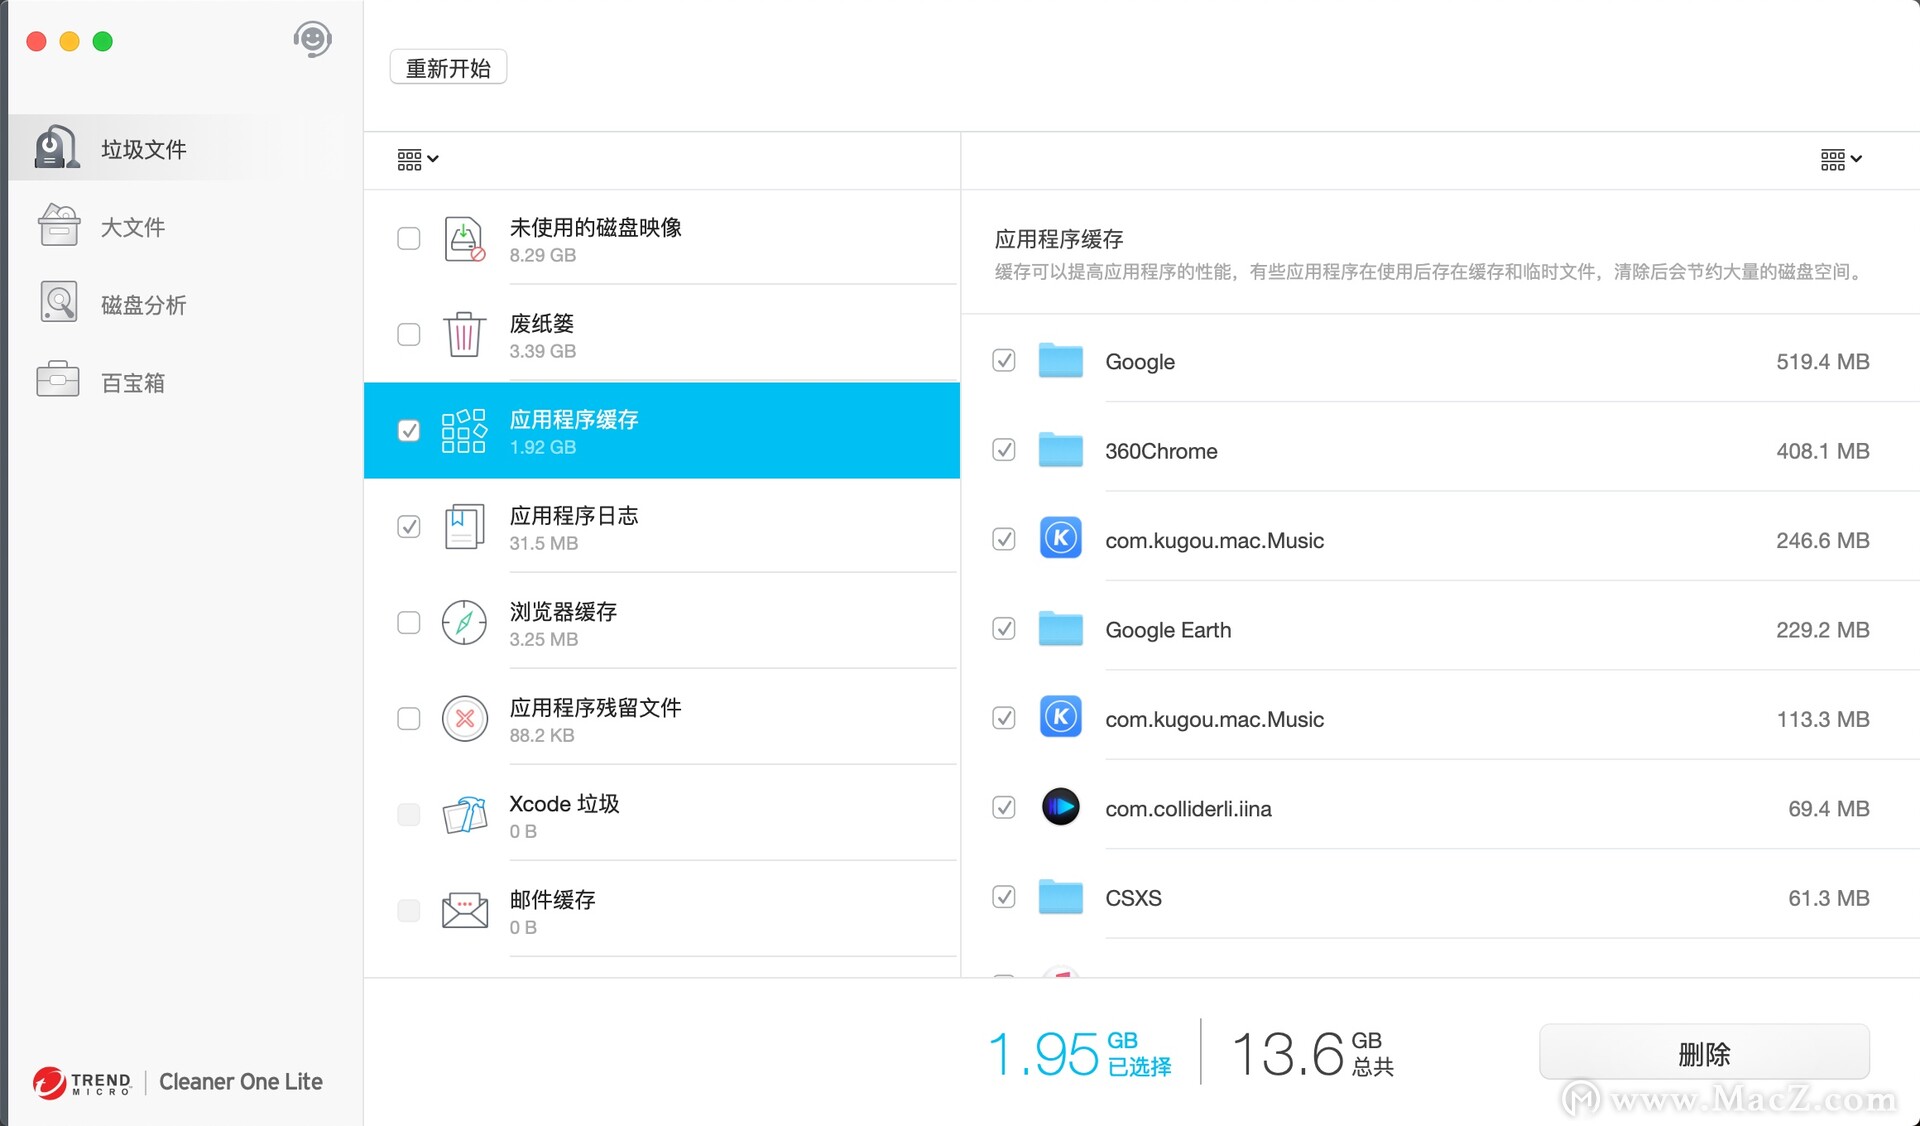
Task: Click the 删除 delete button
Action: [x=1703, y=1054]
